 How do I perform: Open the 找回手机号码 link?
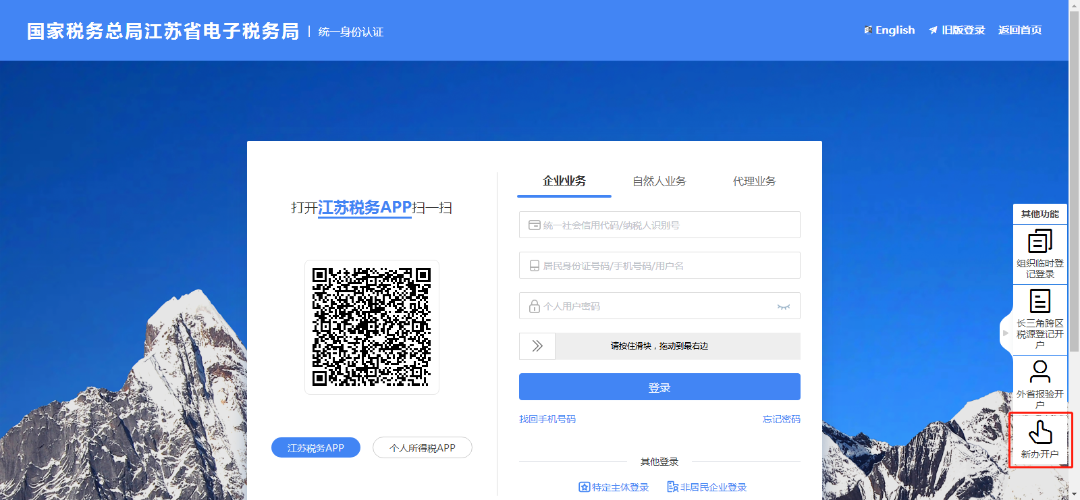coord(547,419)
